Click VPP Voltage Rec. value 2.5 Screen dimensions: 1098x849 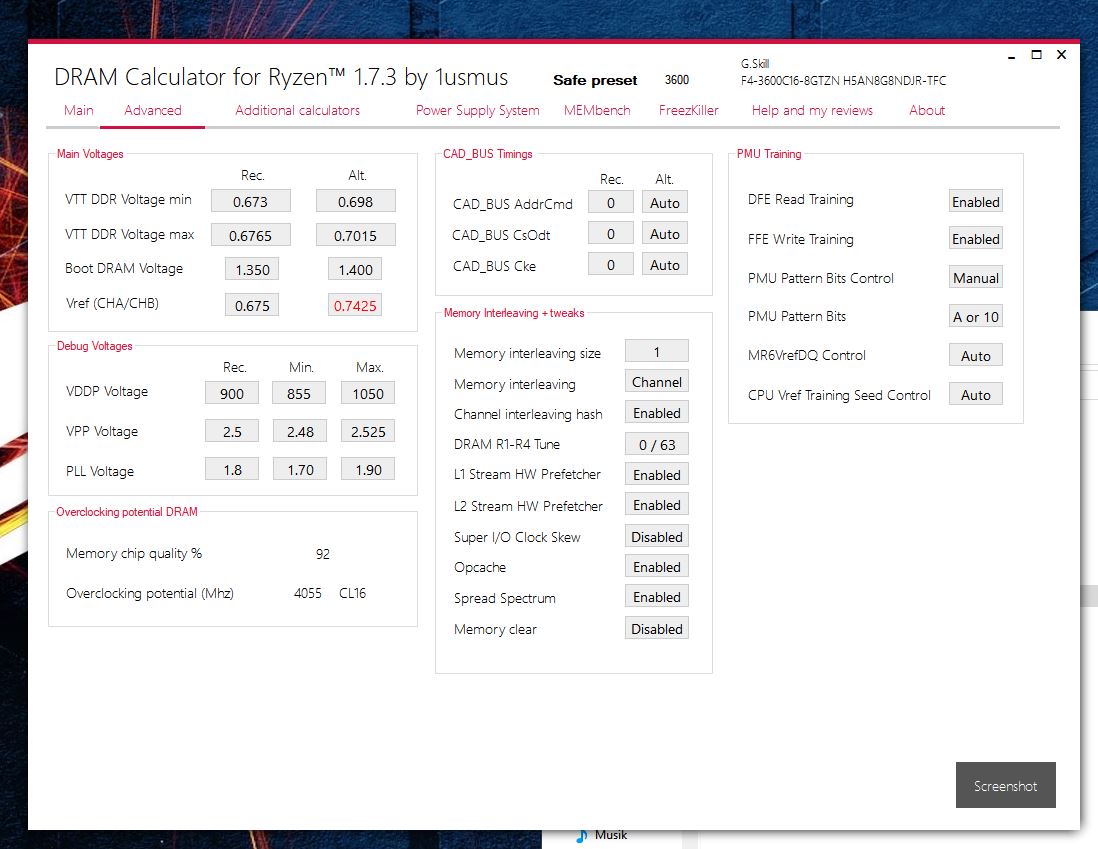[x=232, y=431]
